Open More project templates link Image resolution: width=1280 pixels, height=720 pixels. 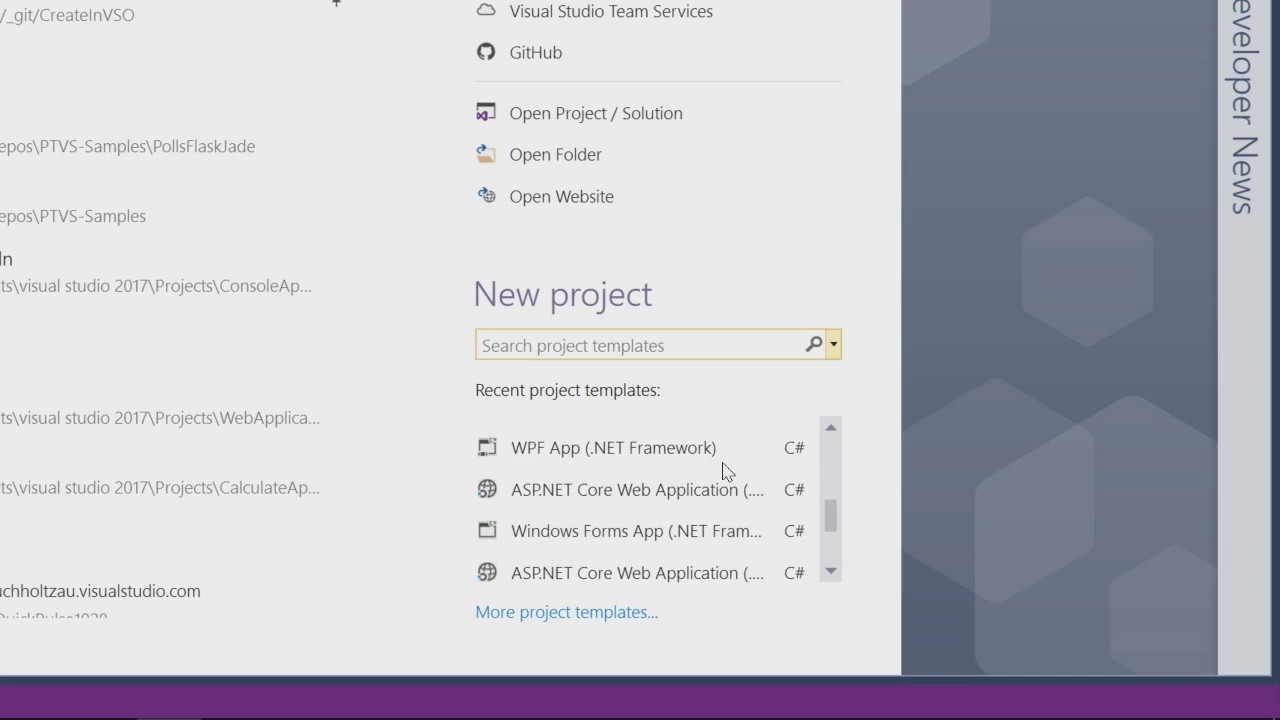566,612
